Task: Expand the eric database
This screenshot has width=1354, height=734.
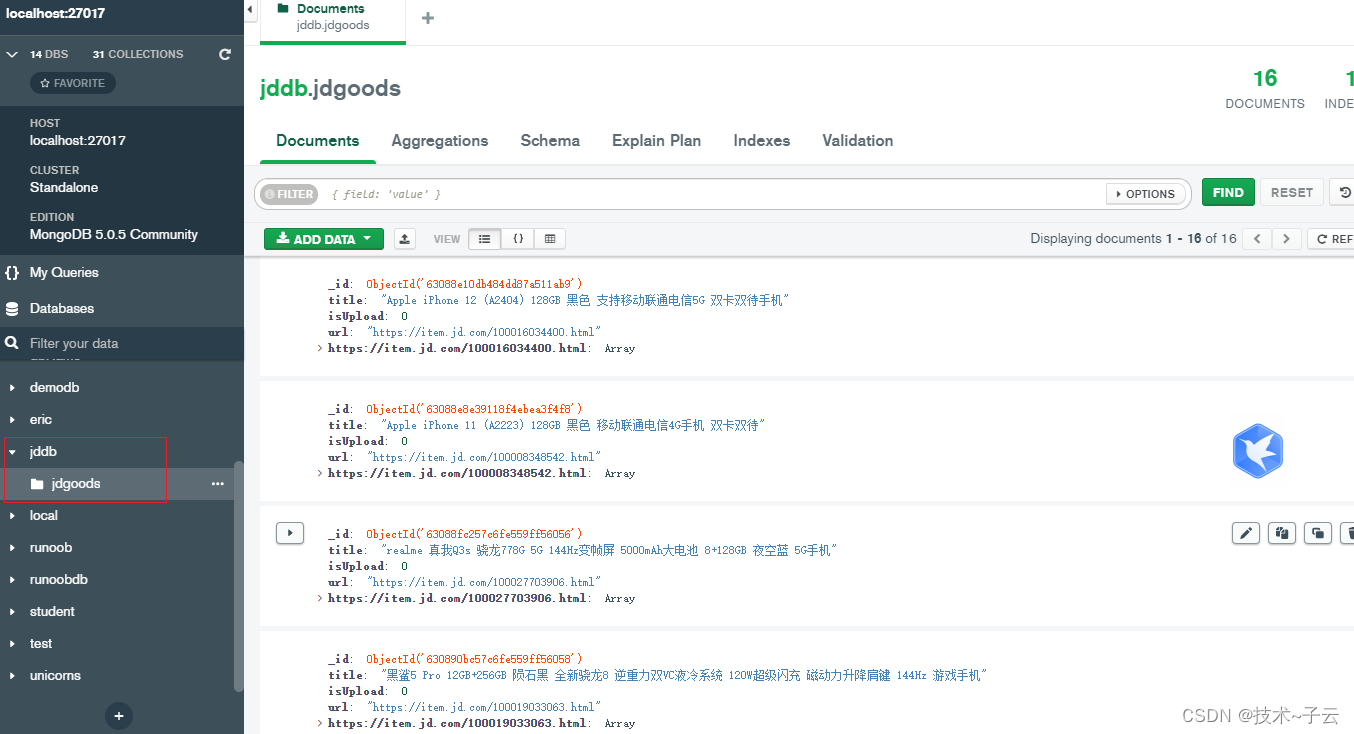Action: (x=12, y=420)
